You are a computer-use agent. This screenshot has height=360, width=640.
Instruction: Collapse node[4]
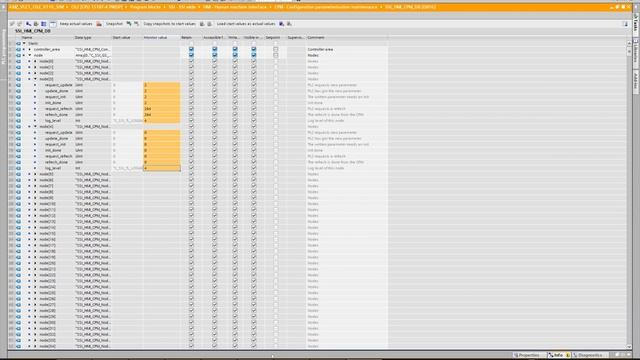pos(35,127)
